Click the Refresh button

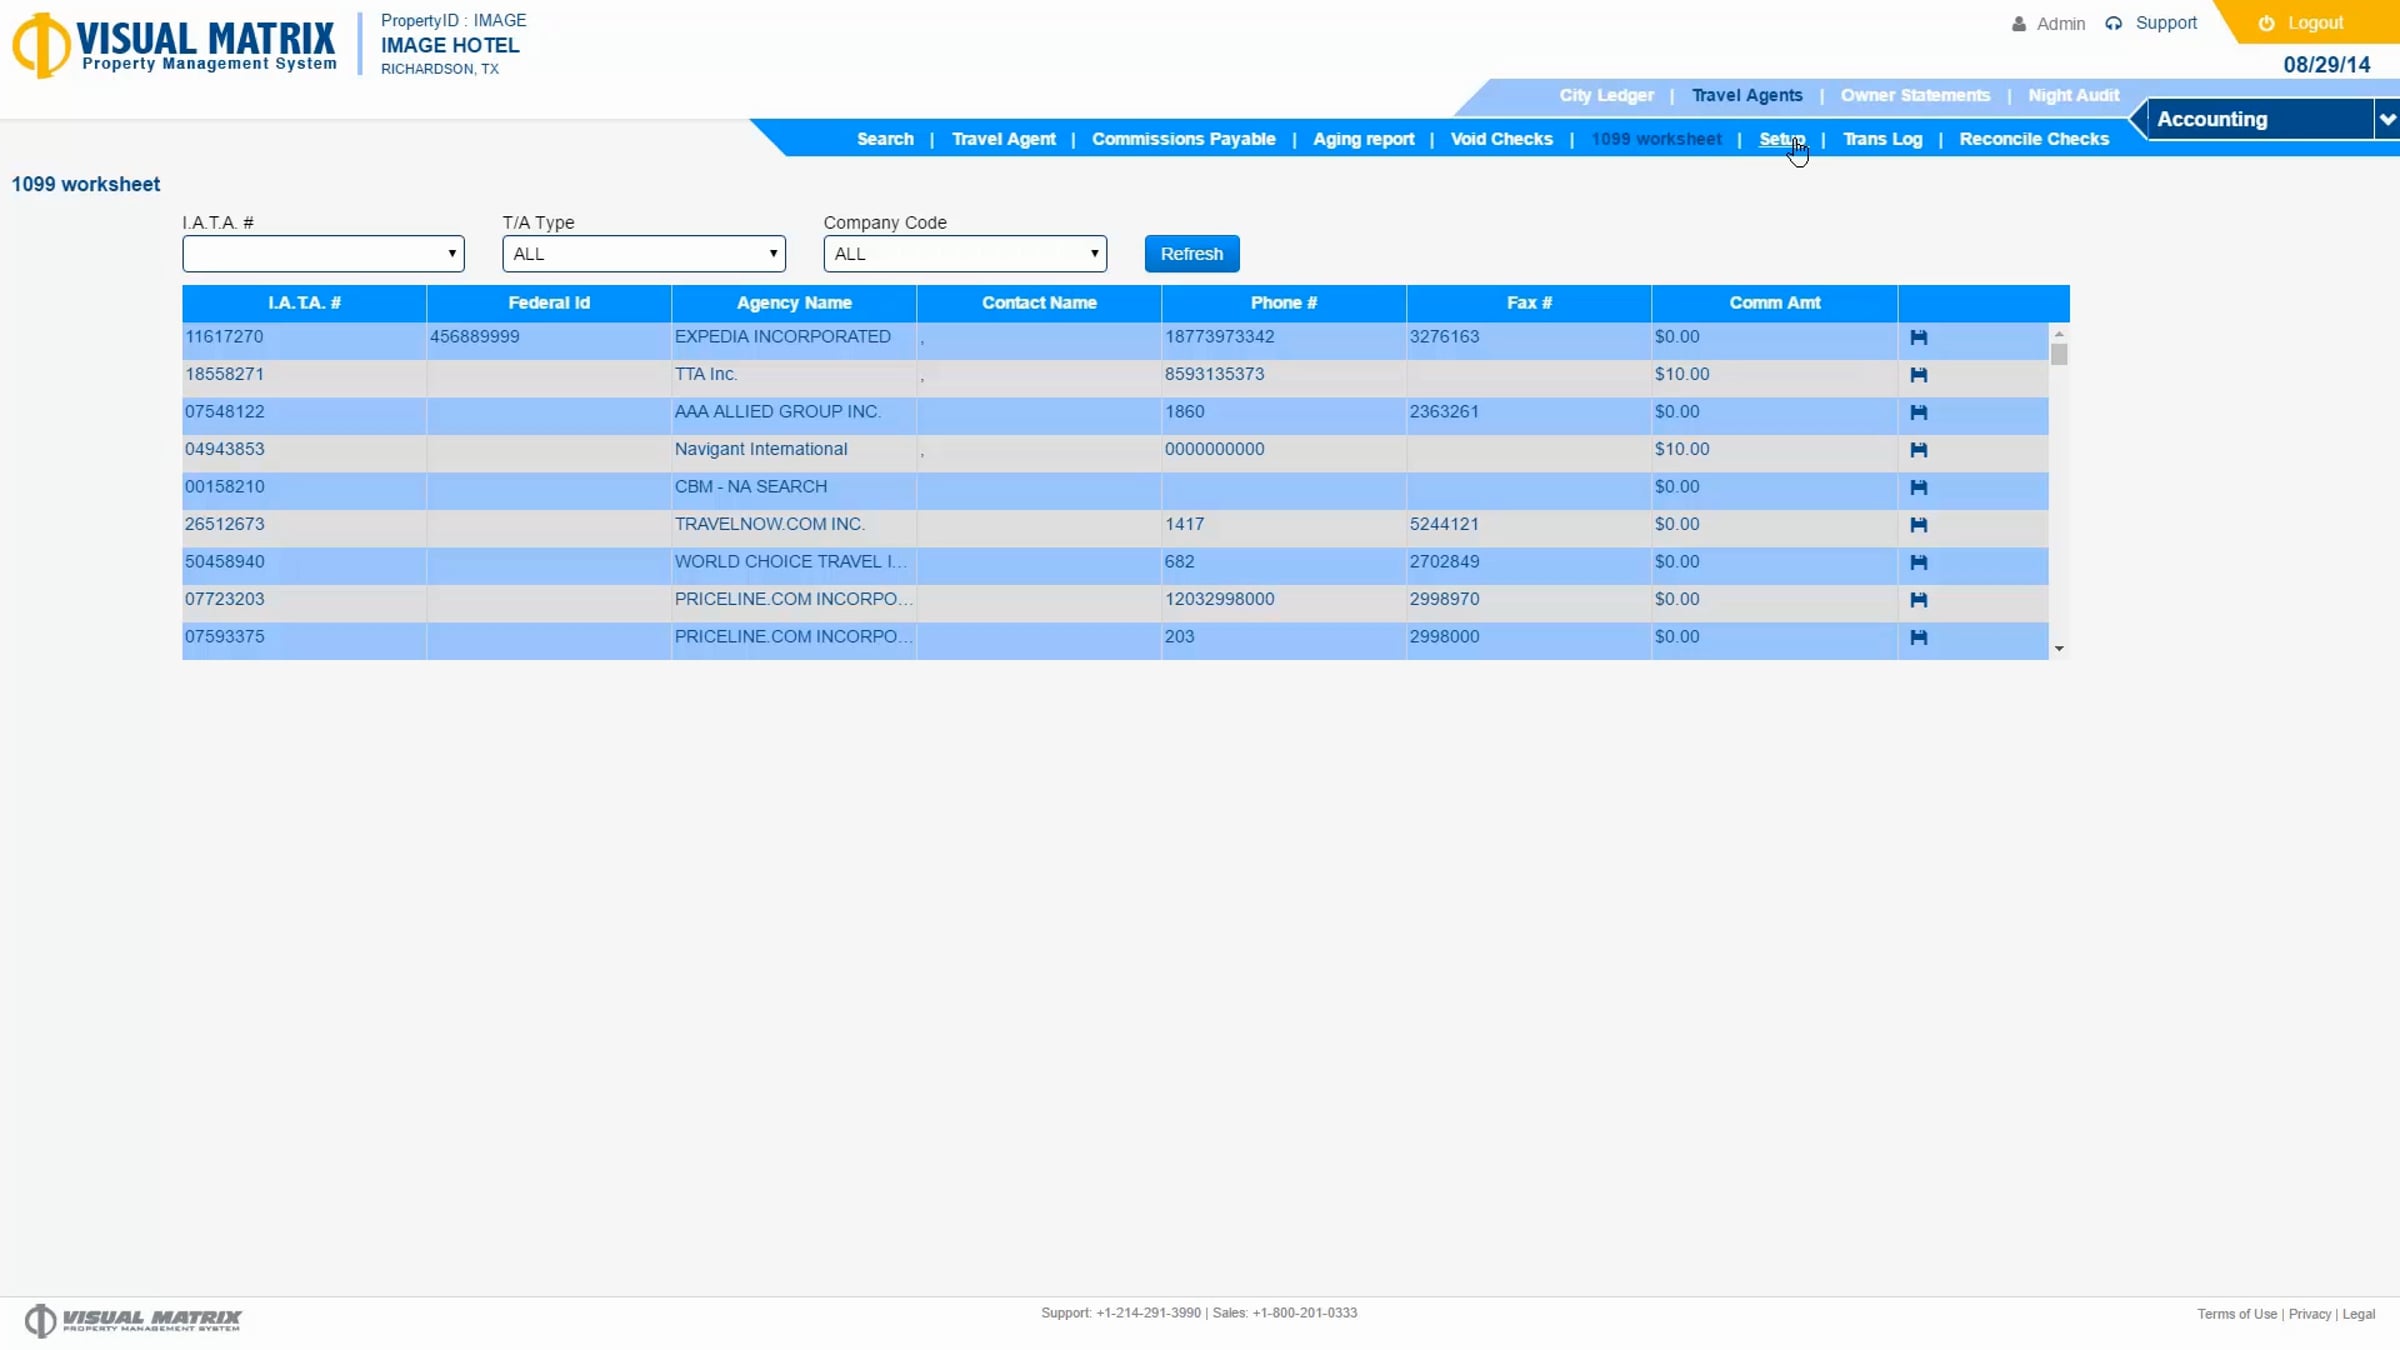[x=1192, y=254]
